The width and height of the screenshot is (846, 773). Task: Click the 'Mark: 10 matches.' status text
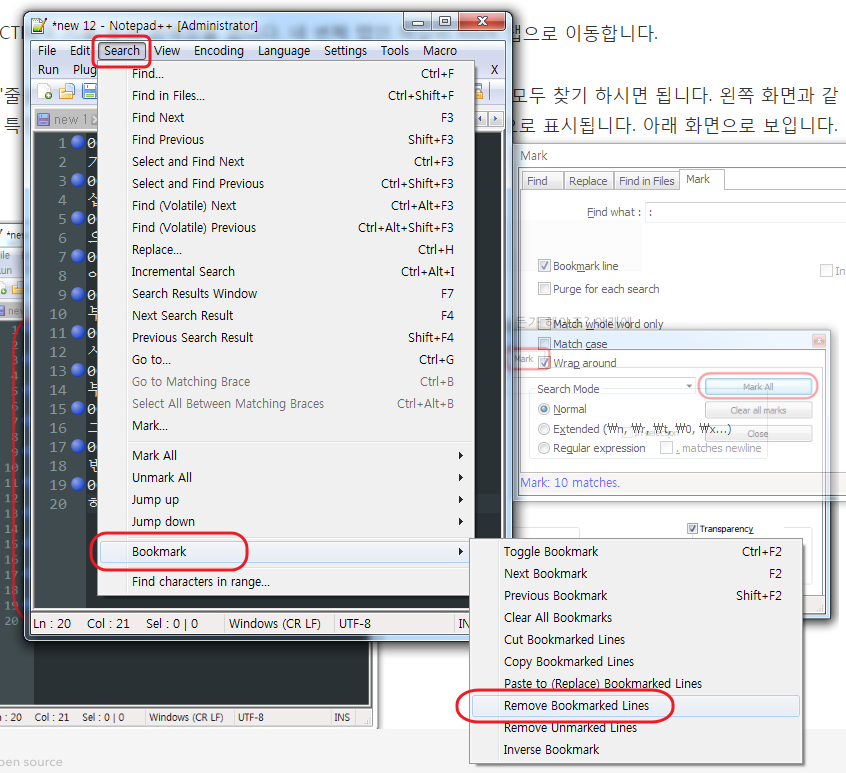click(570, 482)
